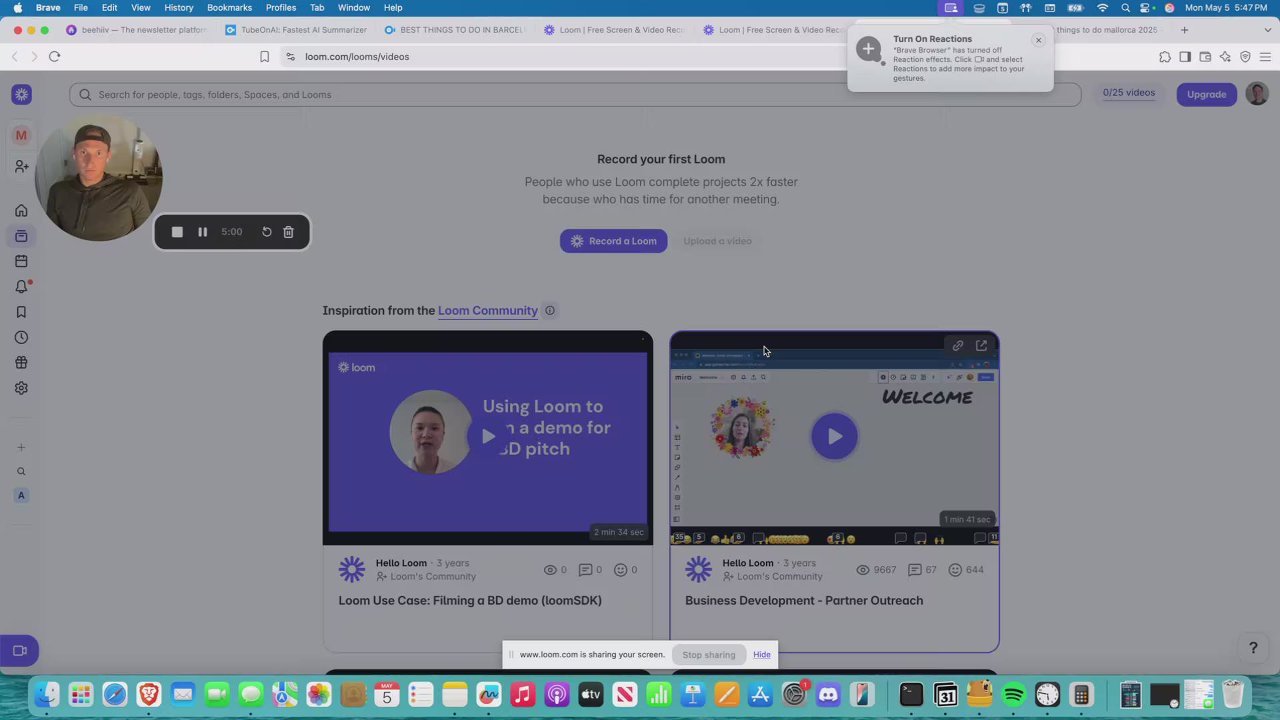This screenshot has width=1280, height=720.
Task: Stop the Loom recording
Action: click(x=177, y=232)
